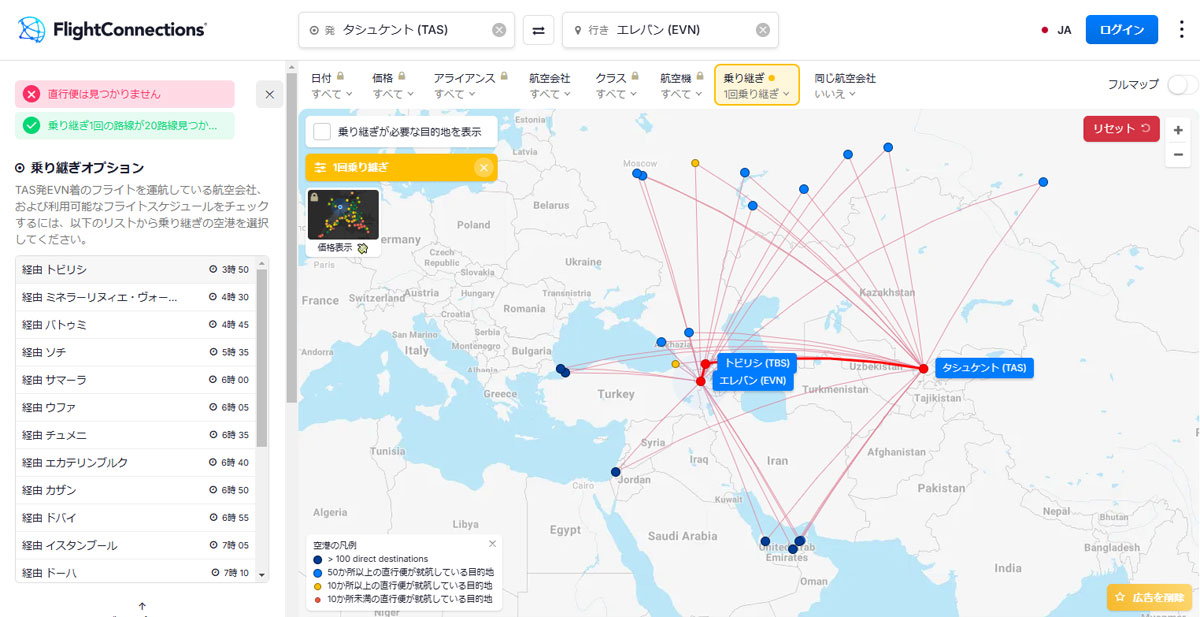This screenshot has height=617, width=1200.
Task: Select the 経由 ウファ connection option
Action: [x=136, y=407]
